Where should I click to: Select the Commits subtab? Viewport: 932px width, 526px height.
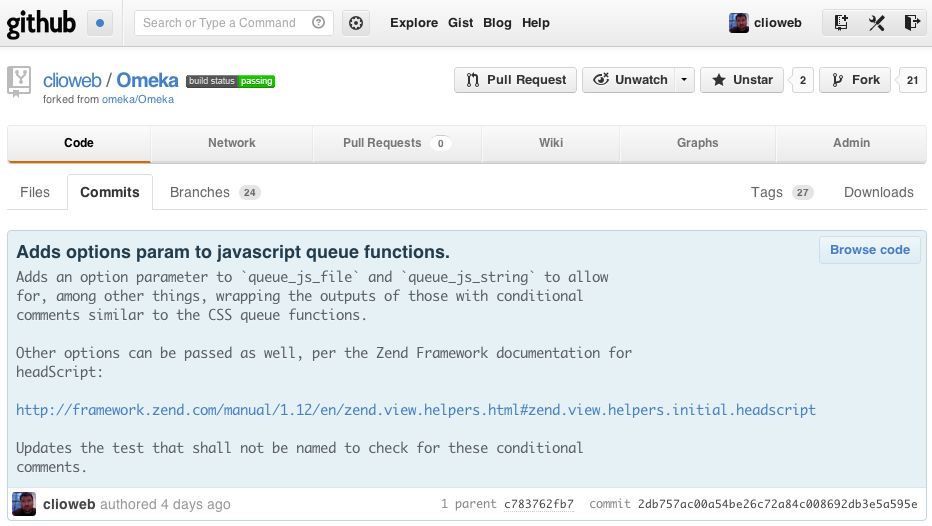(x=110, y=193)
